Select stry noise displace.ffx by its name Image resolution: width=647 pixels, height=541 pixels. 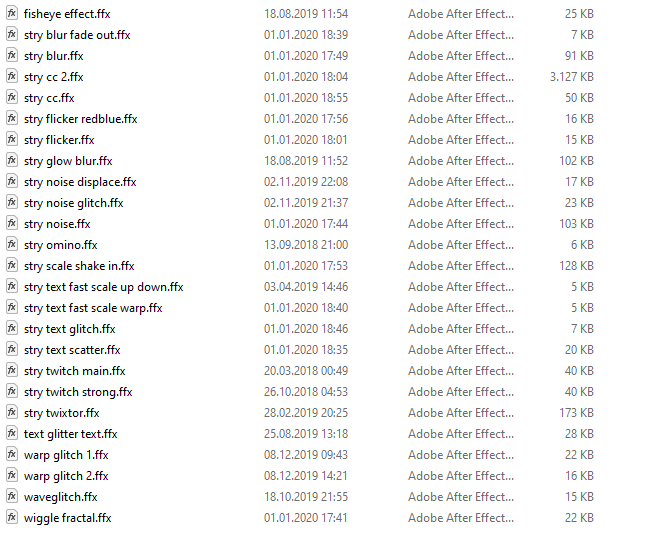coord(80,182)
